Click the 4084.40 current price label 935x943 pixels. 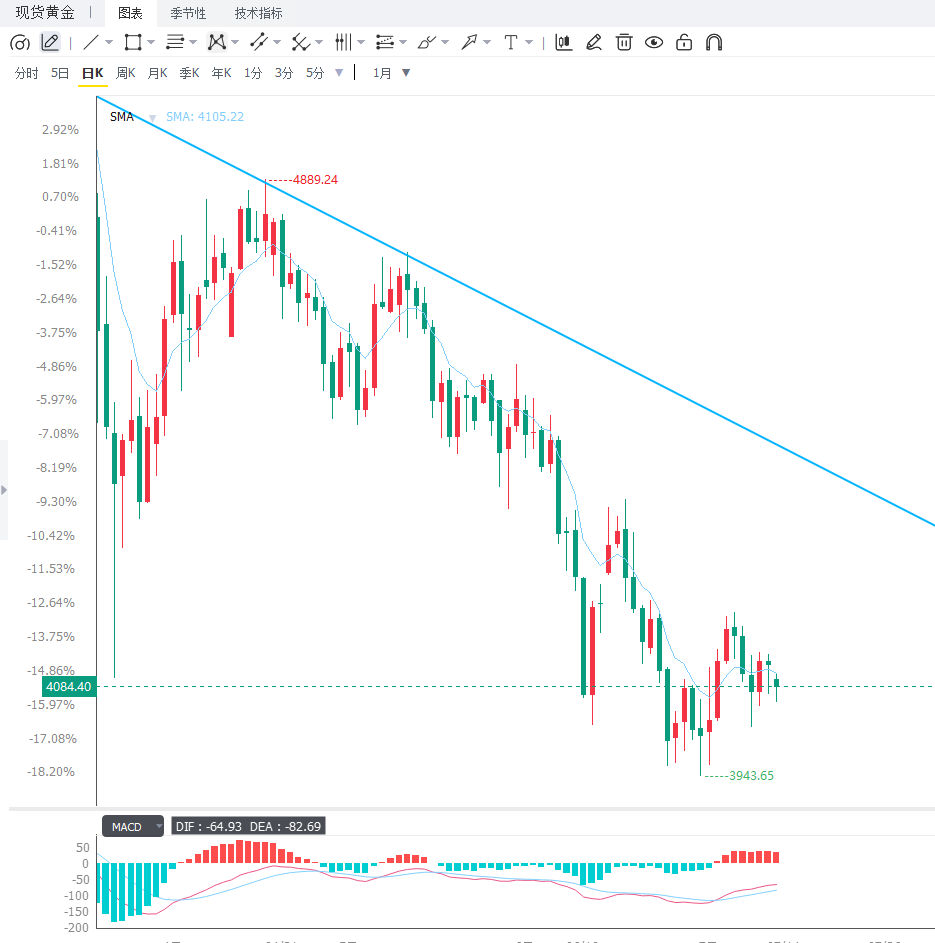[69, 686]
